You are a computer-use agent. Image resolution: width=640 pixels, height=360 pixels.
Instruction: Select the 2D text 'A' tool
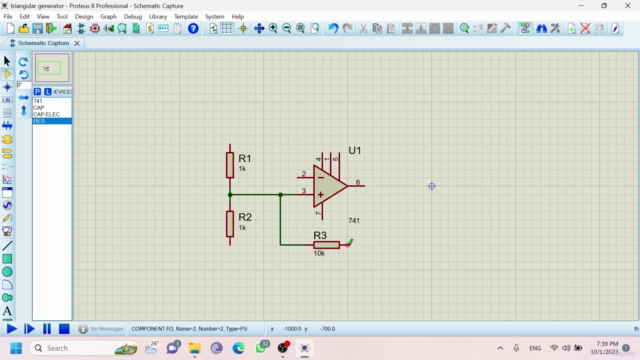[7, 311]
